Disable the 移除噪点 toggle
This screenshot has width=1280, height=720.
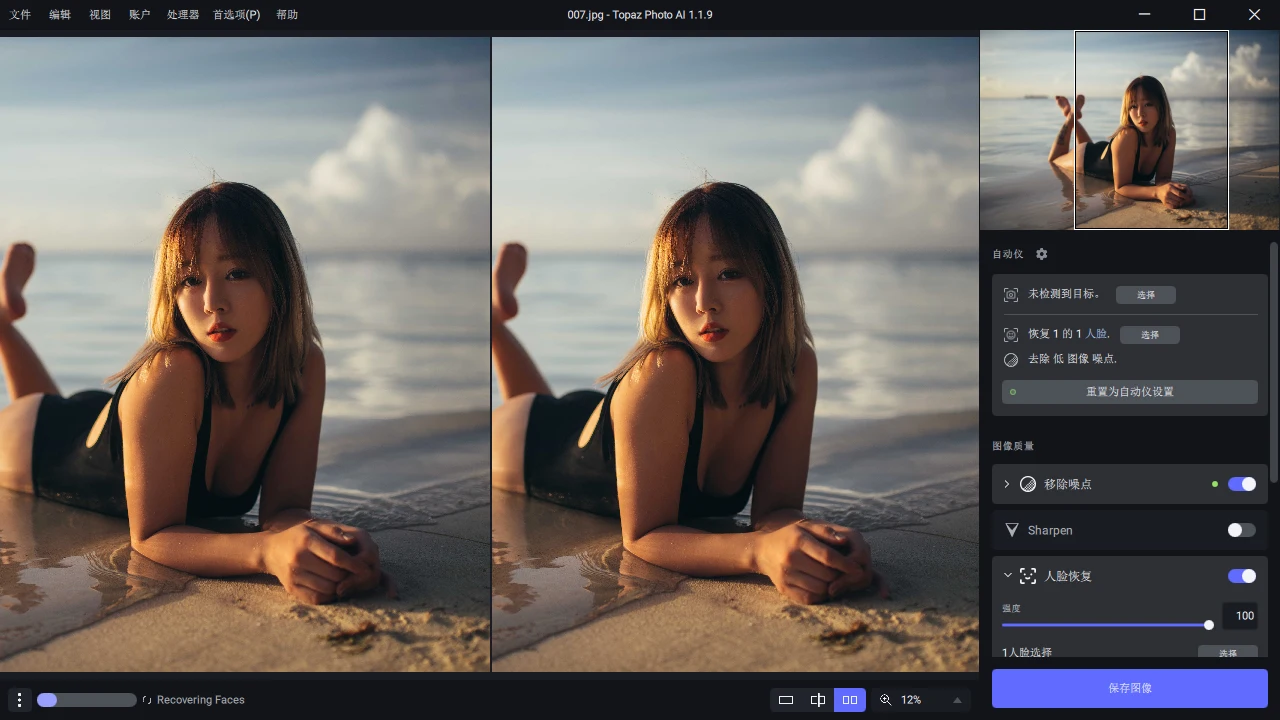(1241, 484)
